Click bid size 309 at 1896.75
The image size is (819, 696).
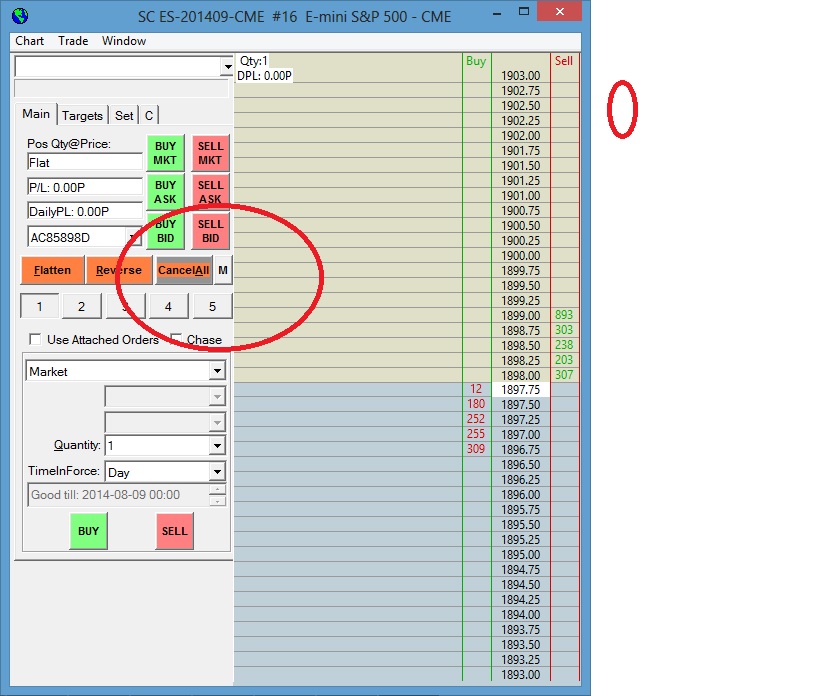pos(476,449)
